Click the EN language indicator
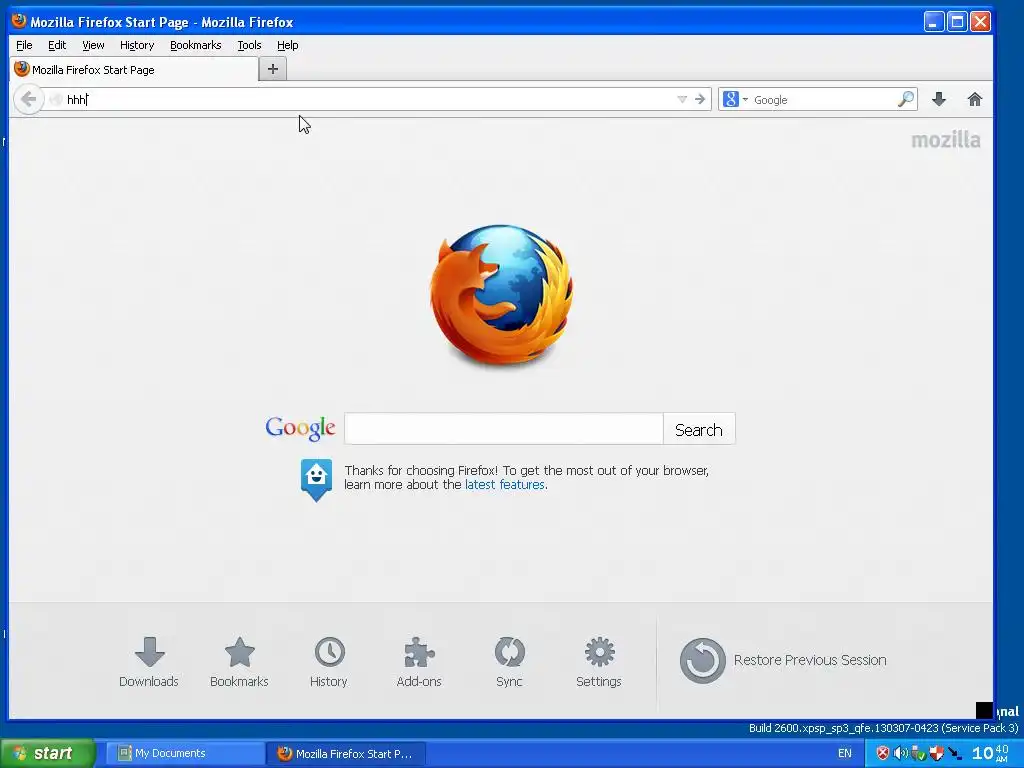The width and height of the screenshot is (1024, 768). (844, 753)
